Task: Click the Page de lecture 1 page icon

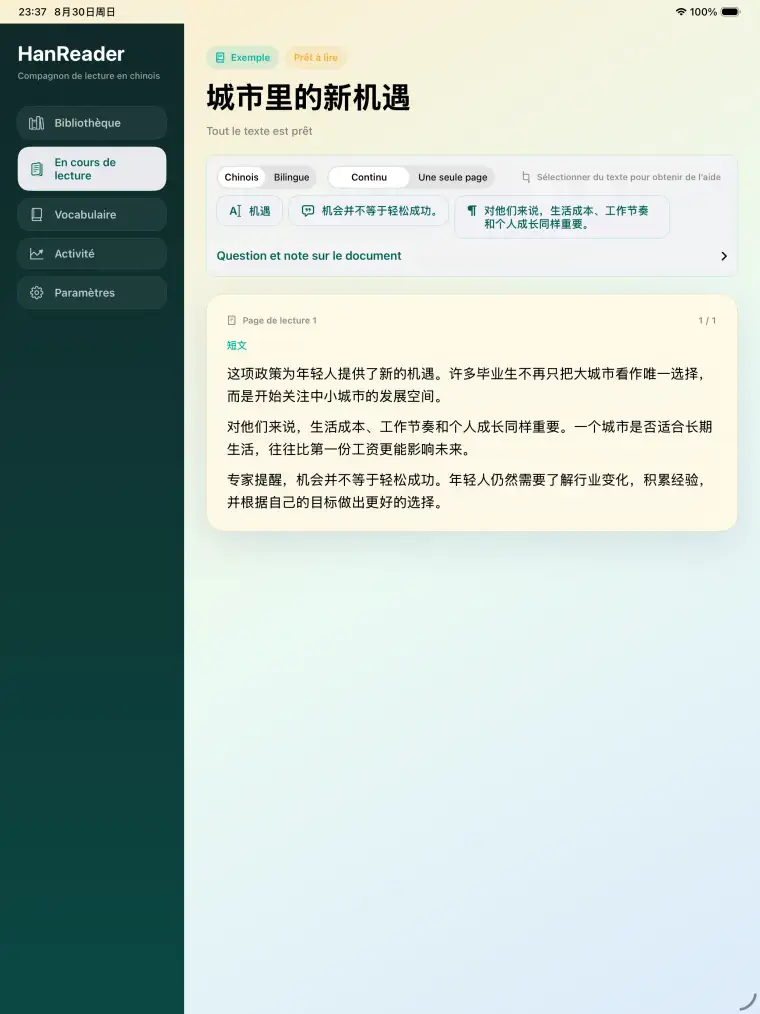Action: (x=232, y=320)
